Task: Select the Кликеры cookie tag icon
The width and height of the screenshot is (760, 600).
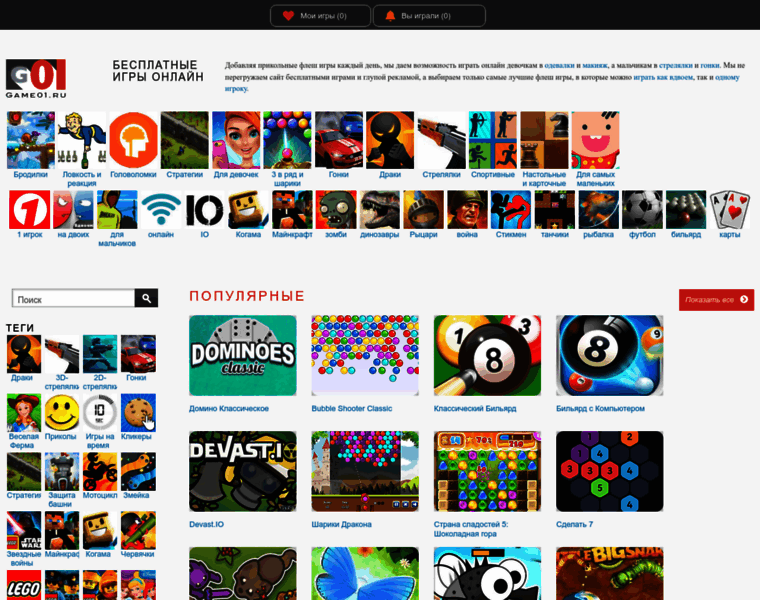Action: [138, 412]
